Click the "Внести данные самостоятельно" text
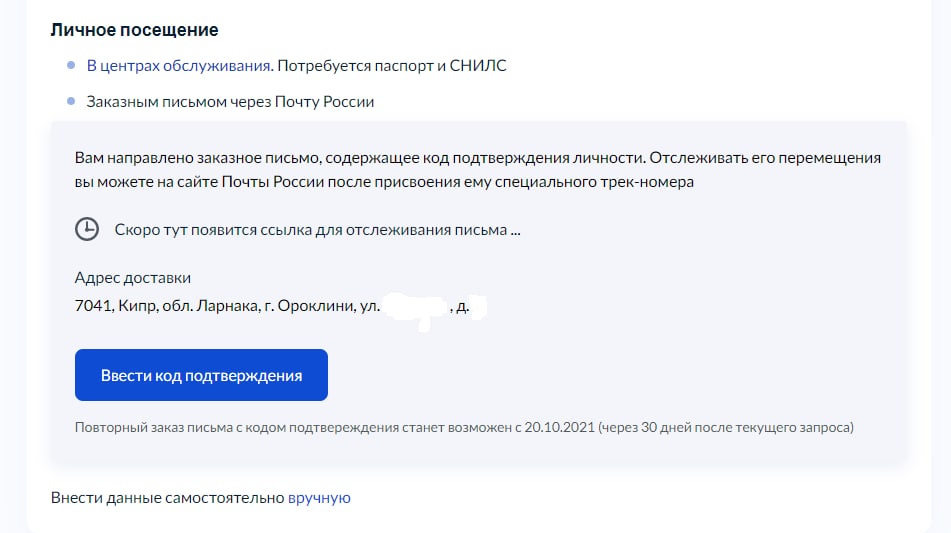The height and width of the screenshot is (533, 951). coord(167,497)
